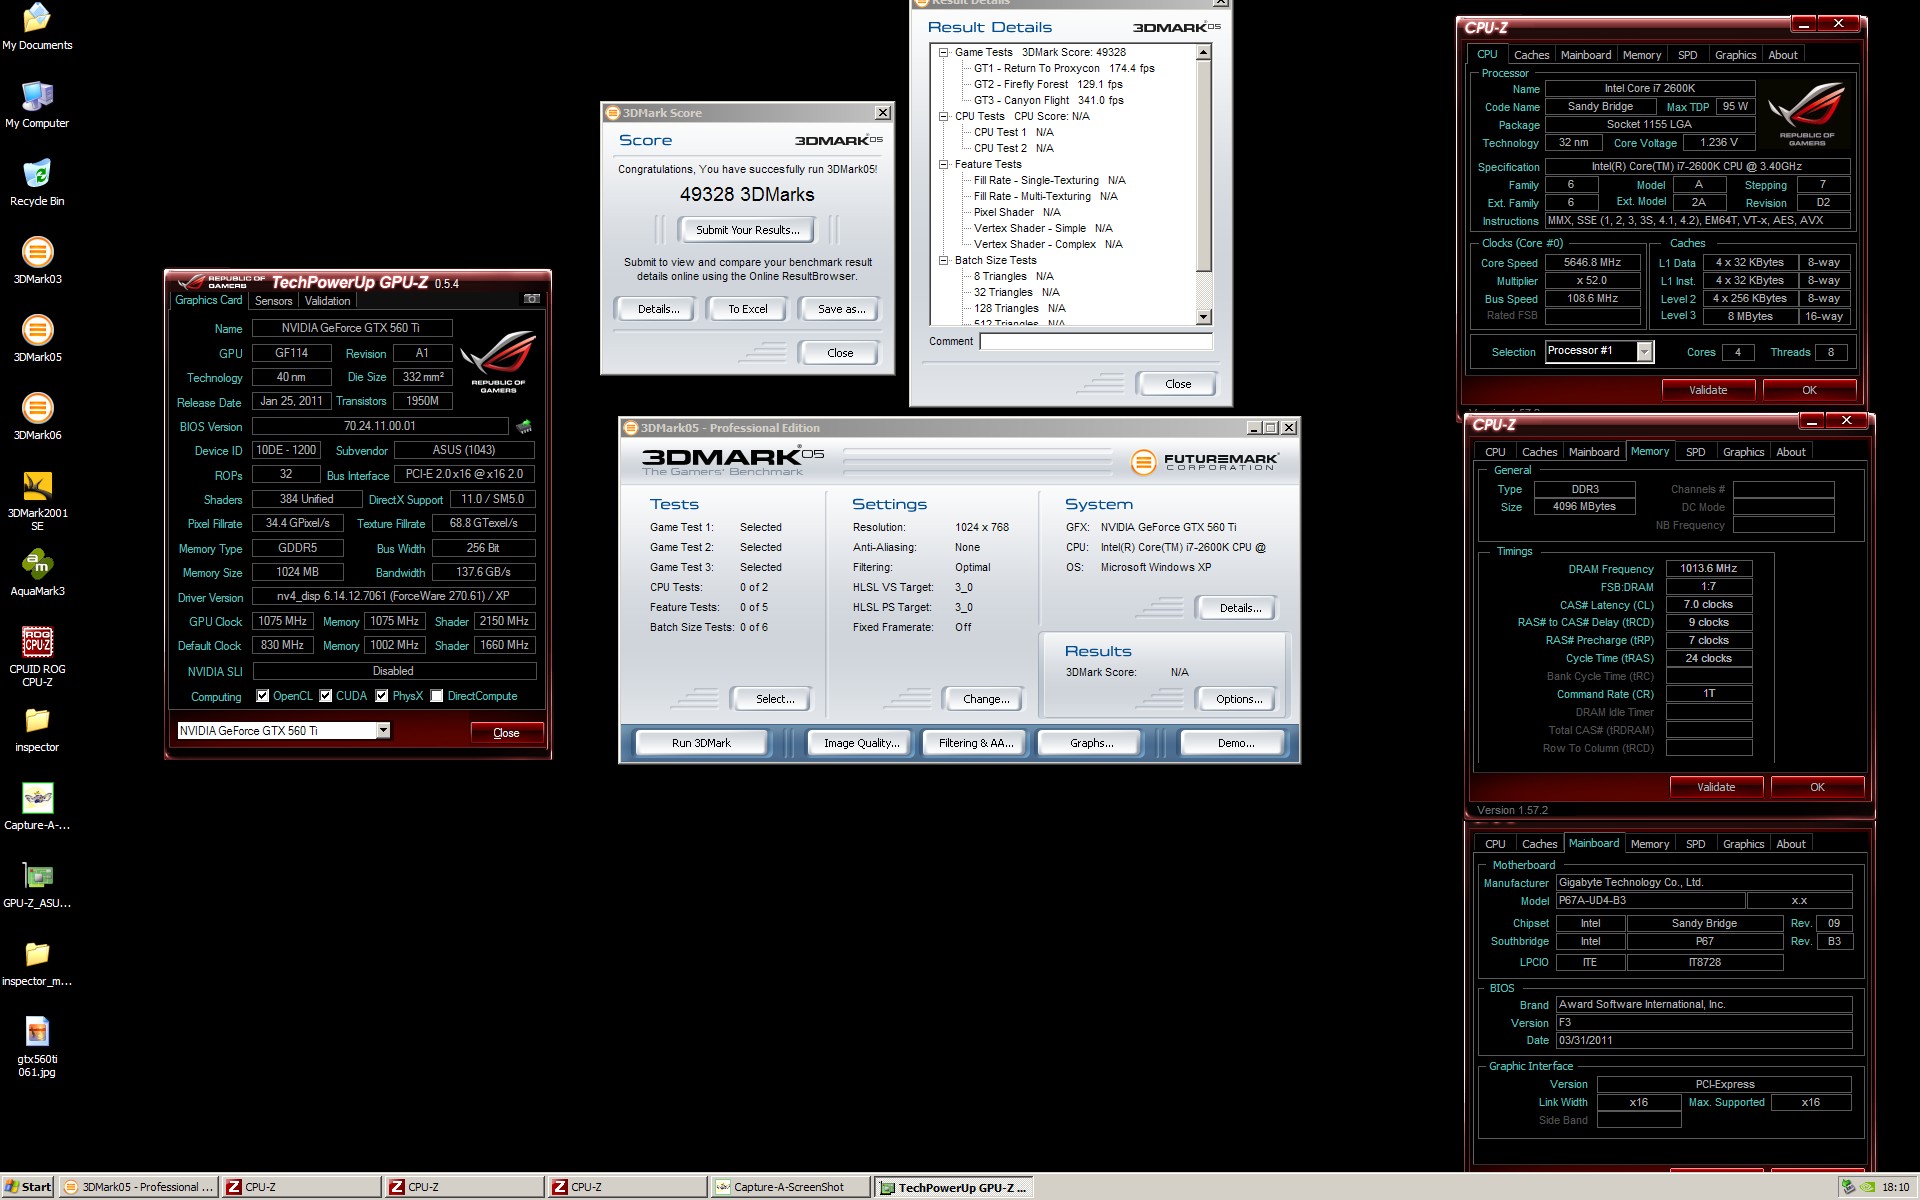Open Capture-A-ScreenShot desktop shortcut
The image size is (1920, 1200).
tap(37, 798)
